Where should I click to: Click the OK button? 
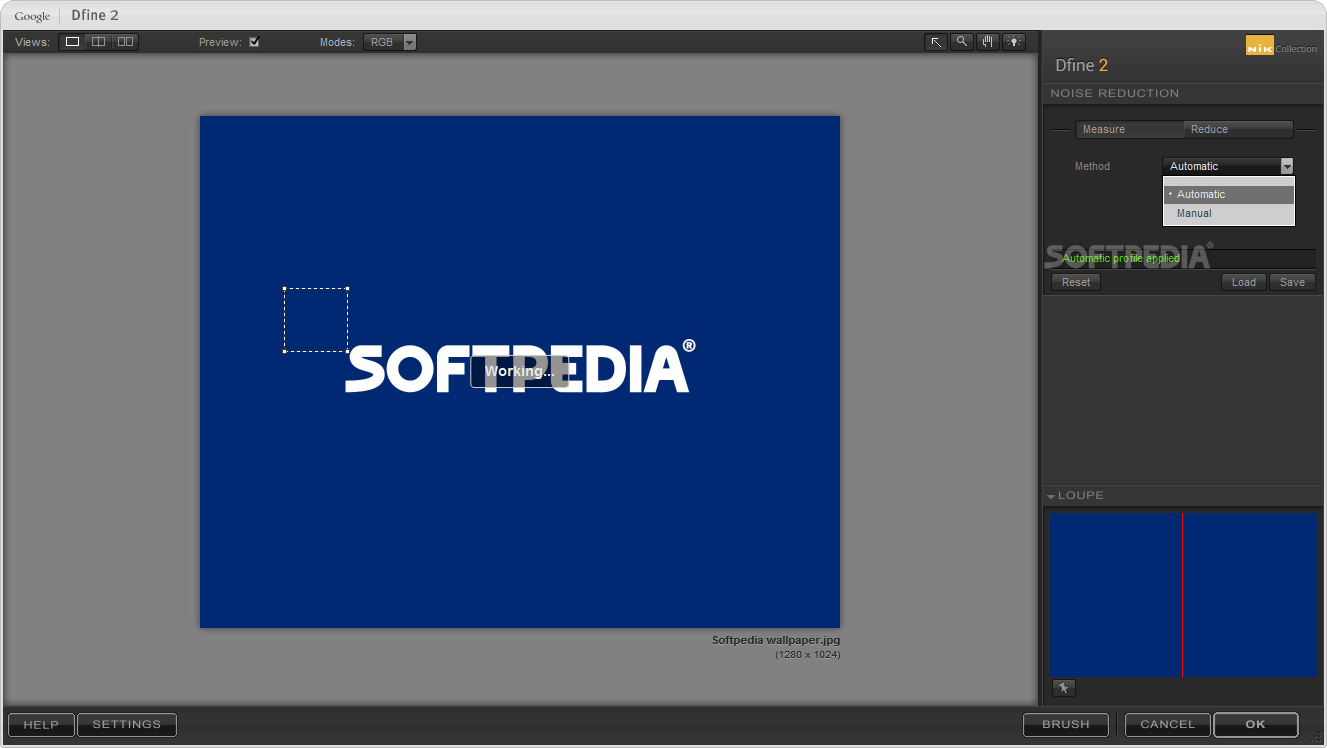1256,725
